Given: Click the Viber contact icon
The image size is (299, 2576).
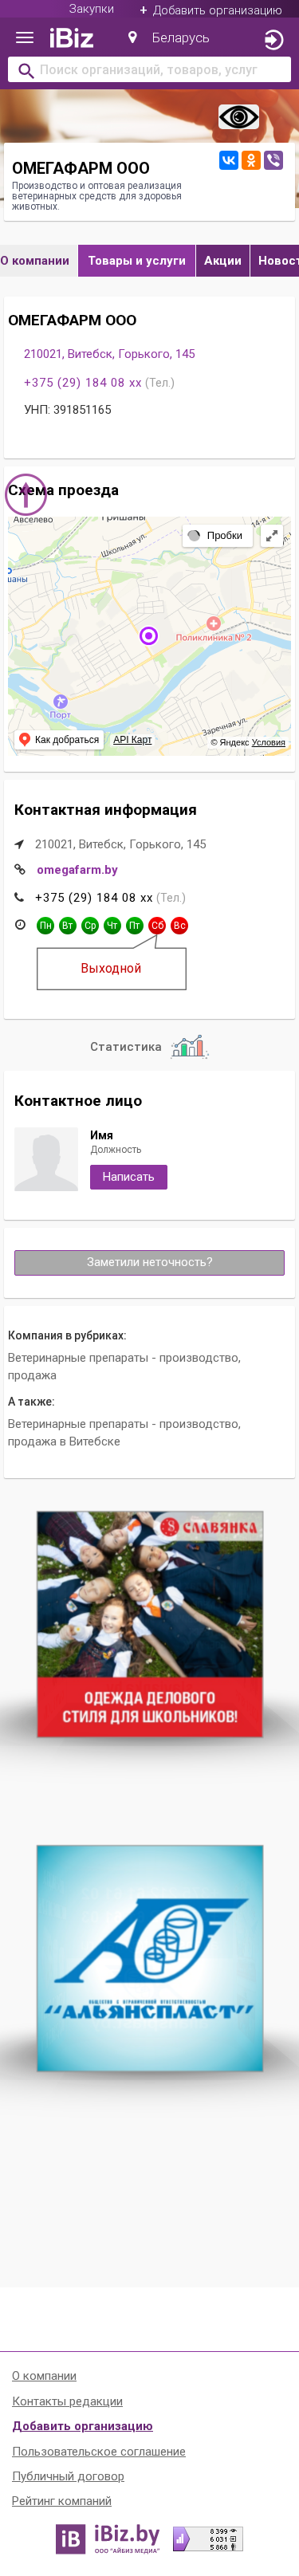Looking at the screenshot, I should coord(273,160).
